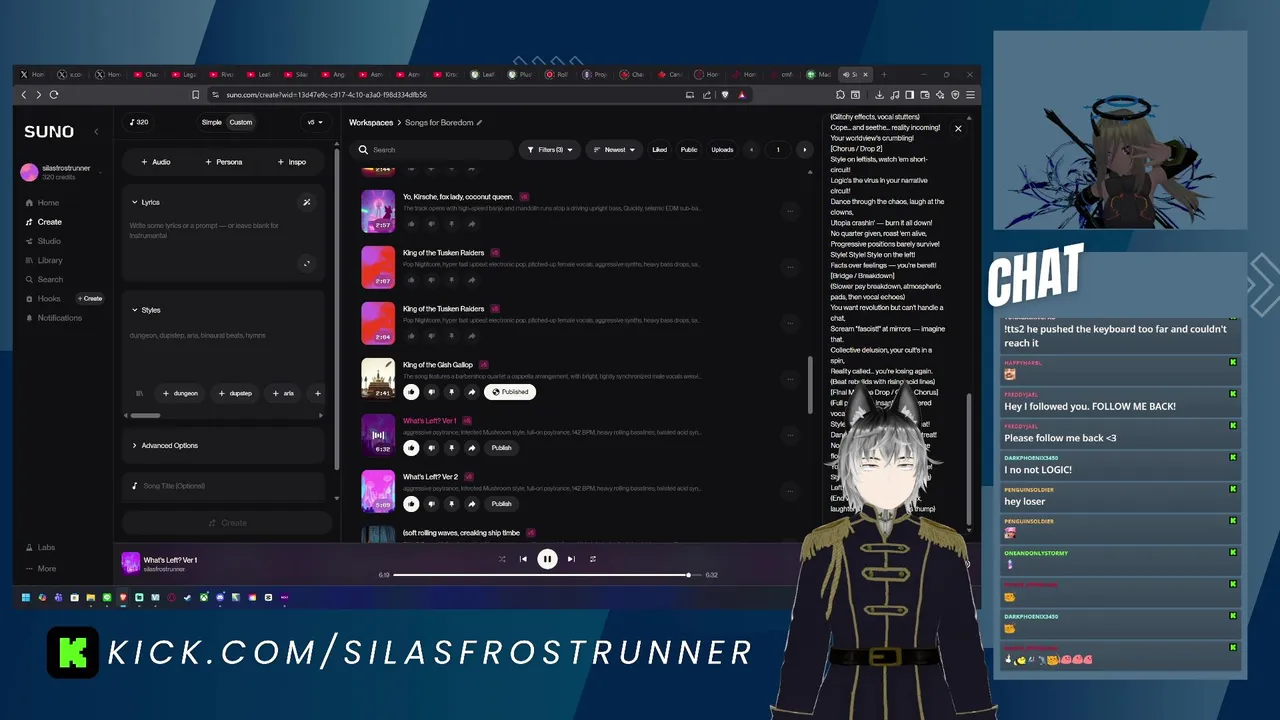
Task: Reload the browser page
Action: [54, 95]
